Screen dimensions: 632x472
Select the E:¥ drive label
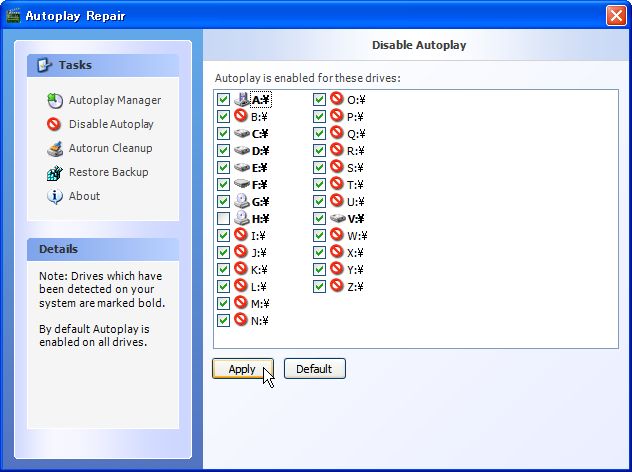[x=260, y=168]
